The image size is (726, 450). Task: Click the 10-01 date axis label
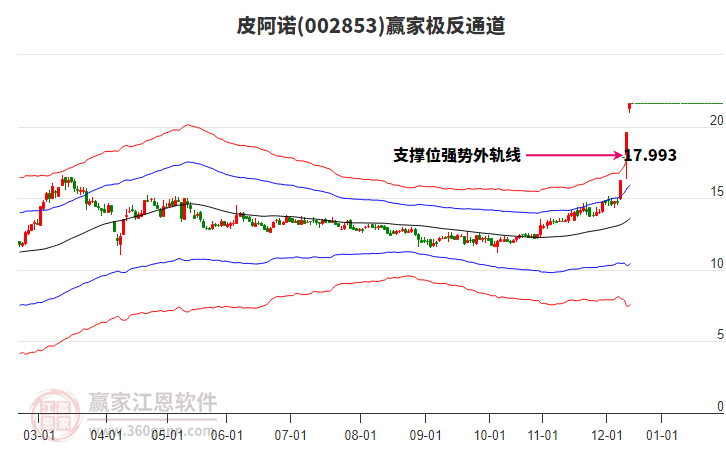[489, 436]
